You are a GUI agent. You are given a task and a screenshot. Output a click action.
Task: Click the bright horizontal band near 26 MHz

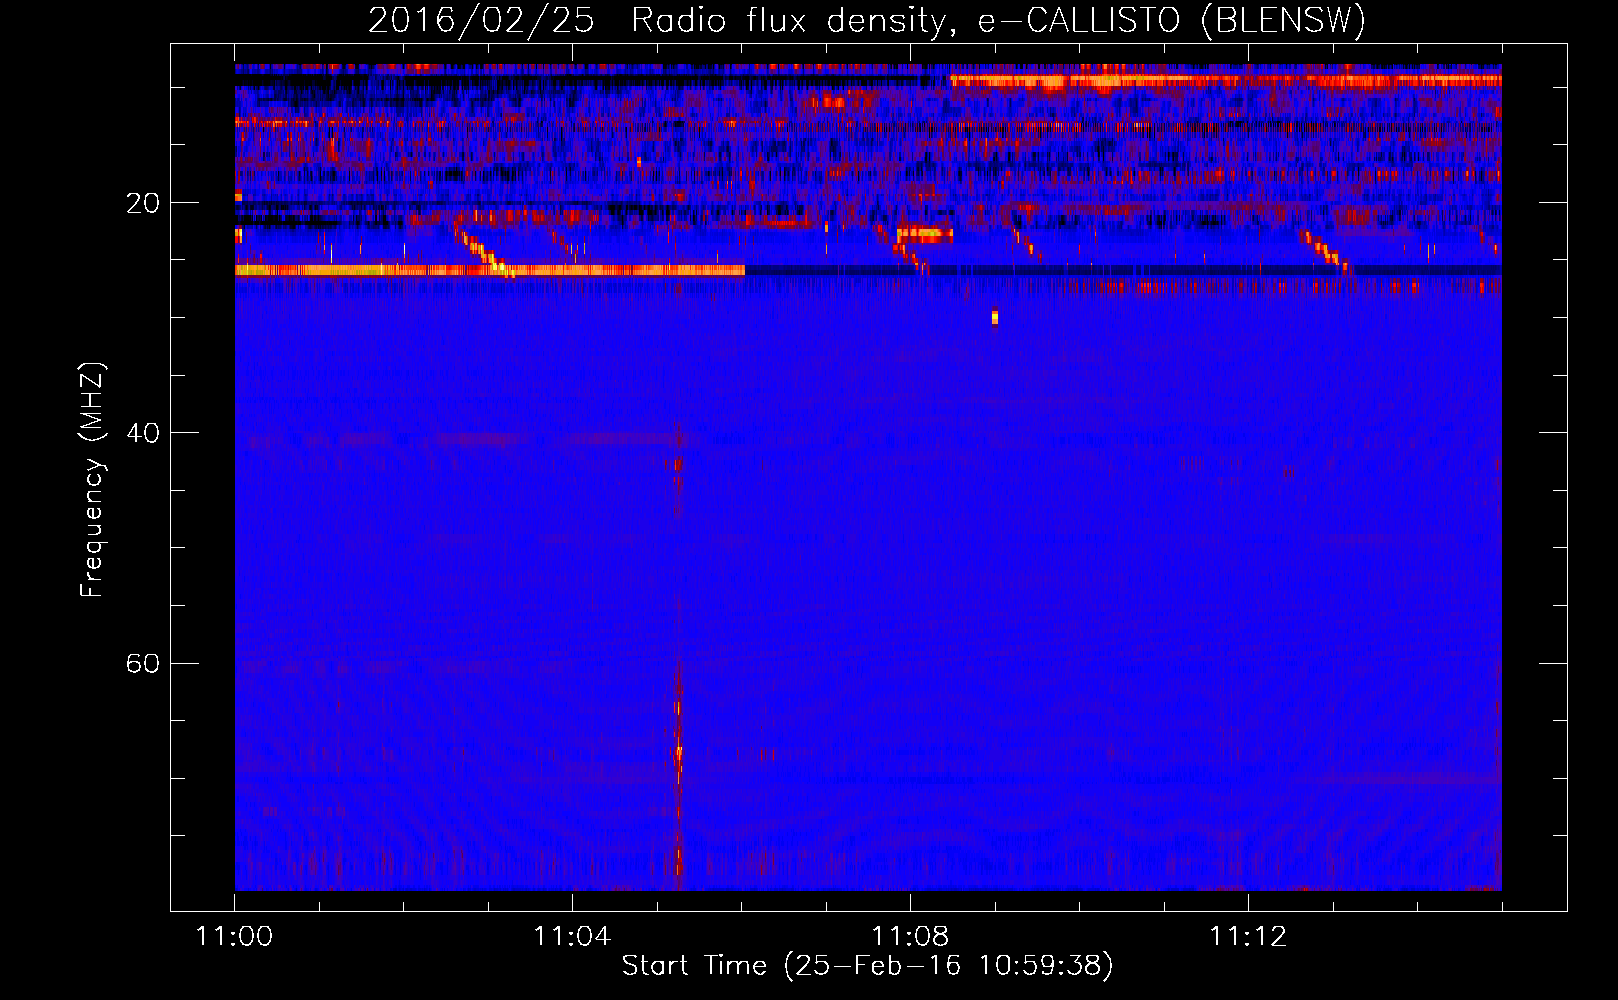pos(490,270)
